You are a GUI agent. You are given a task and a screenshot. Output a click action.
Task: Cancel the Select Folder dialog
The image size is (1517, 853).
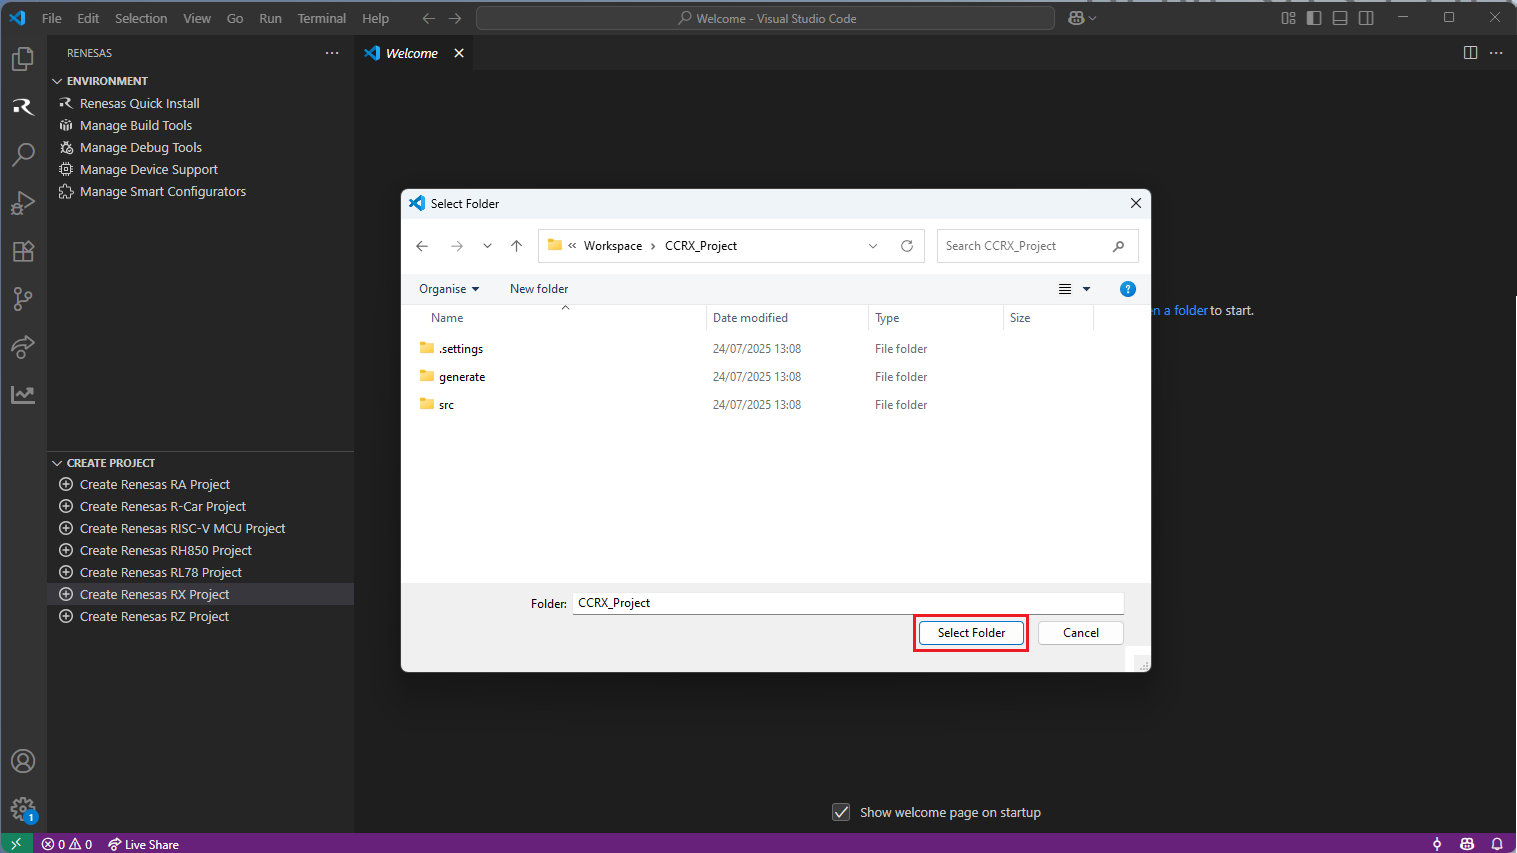point(1081,633)
